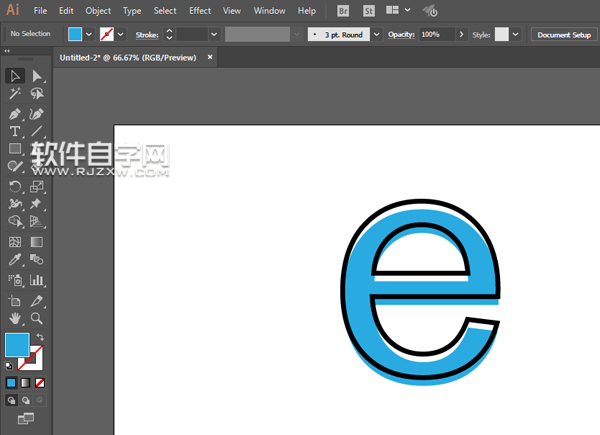Click the blue Fill swatch in toolbar
The height and width of the screenshot is (435, 600).
[17, 345]
